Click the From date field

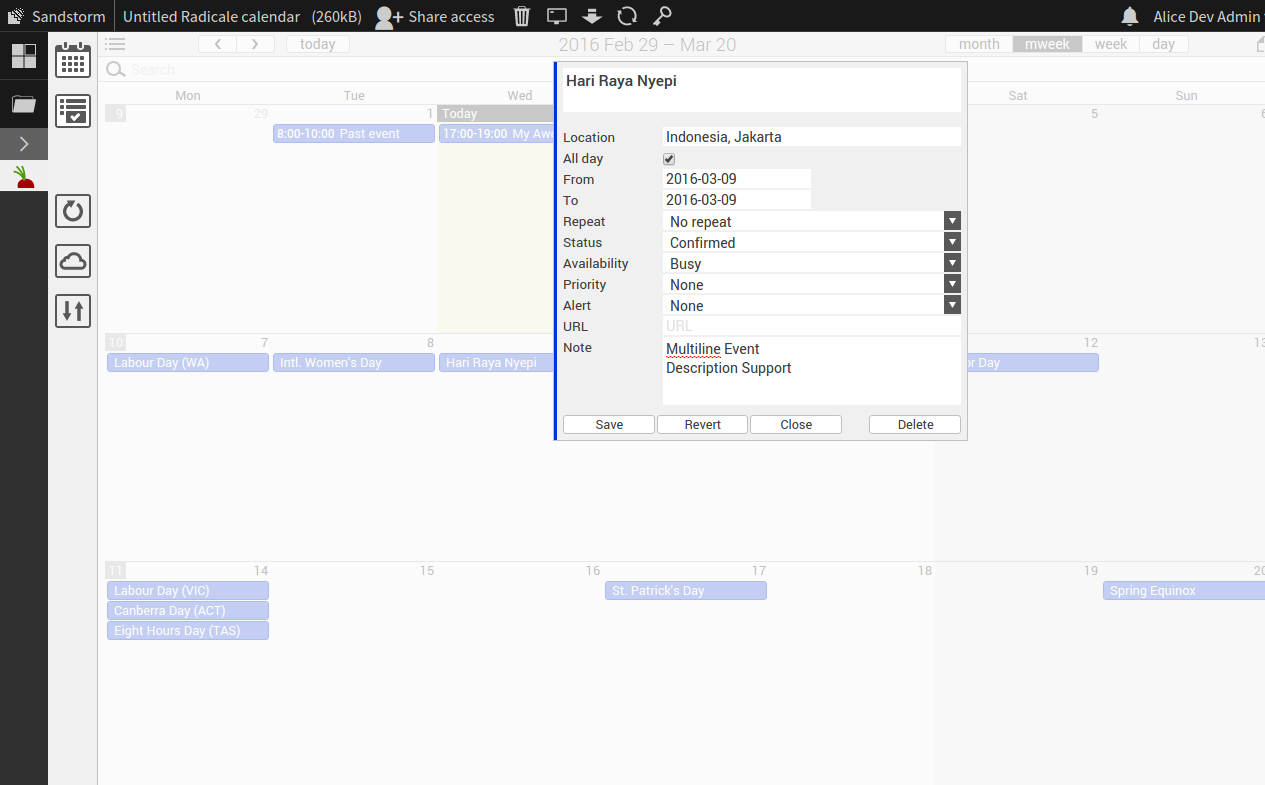(737, 179)
